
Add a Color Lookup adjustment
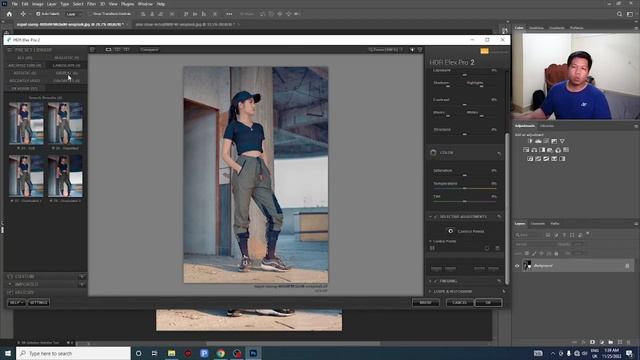click(x=566, y=150)
